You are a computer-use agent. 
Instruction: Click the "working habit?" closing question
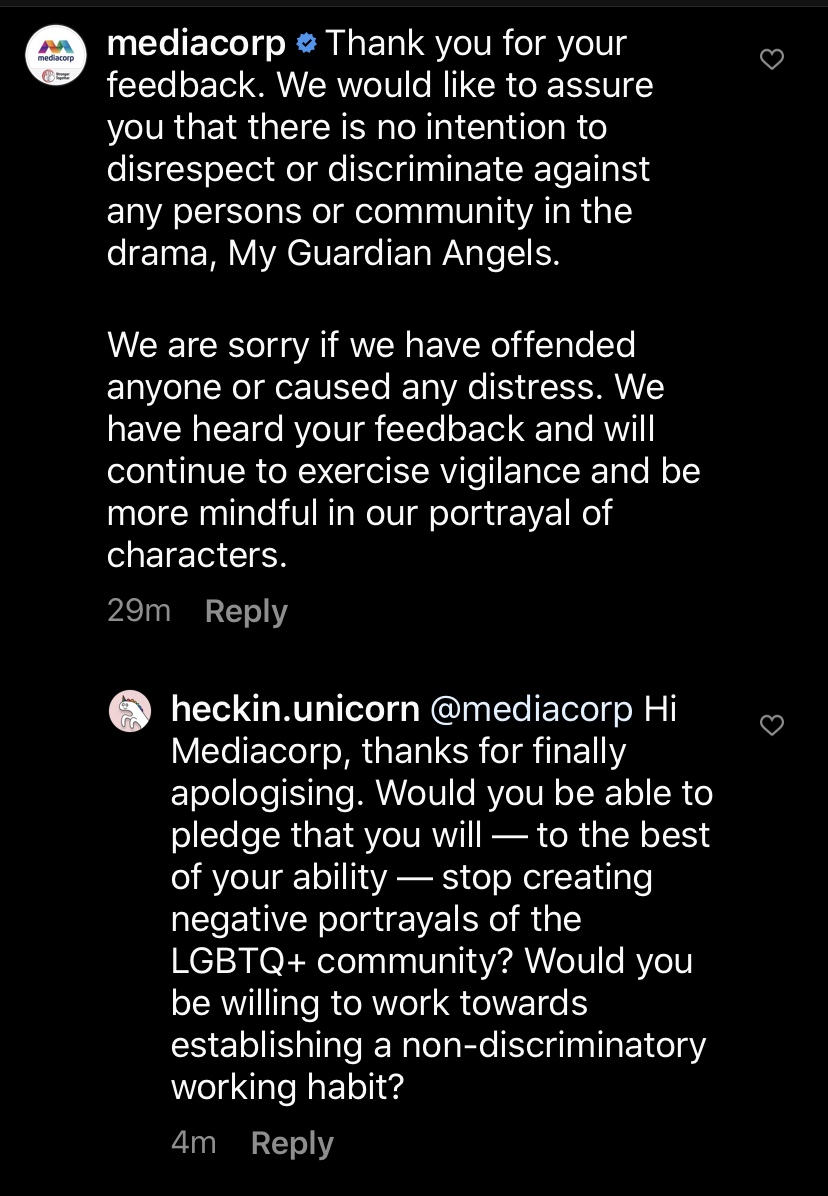(287, 1087)
